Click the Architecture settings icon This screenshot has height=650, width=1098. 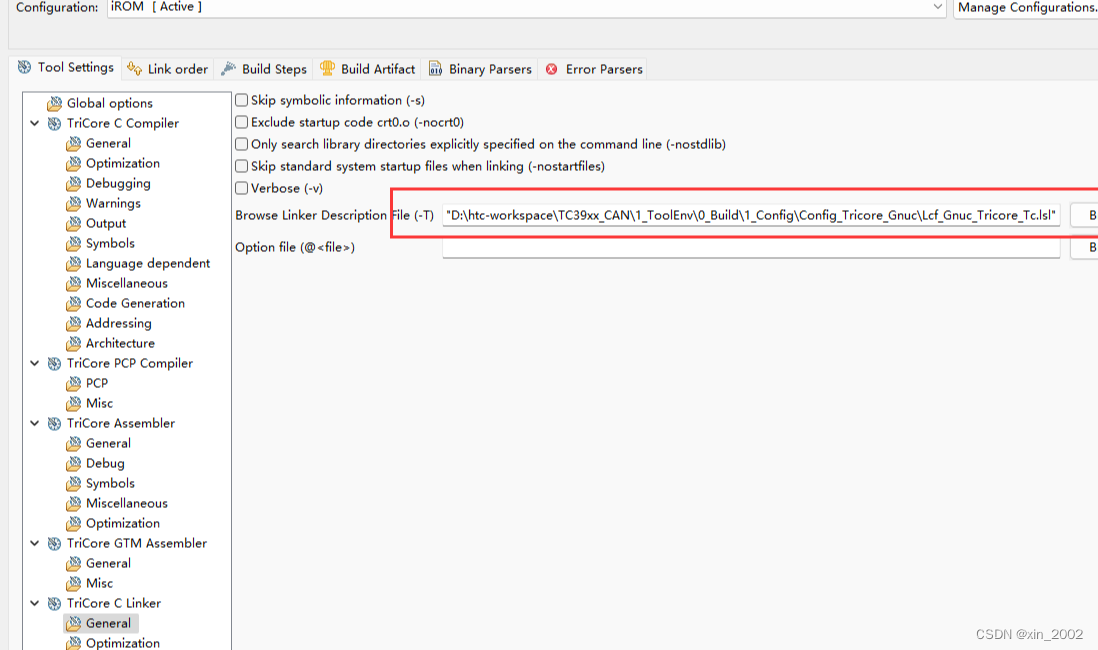[x=74, y=343]
